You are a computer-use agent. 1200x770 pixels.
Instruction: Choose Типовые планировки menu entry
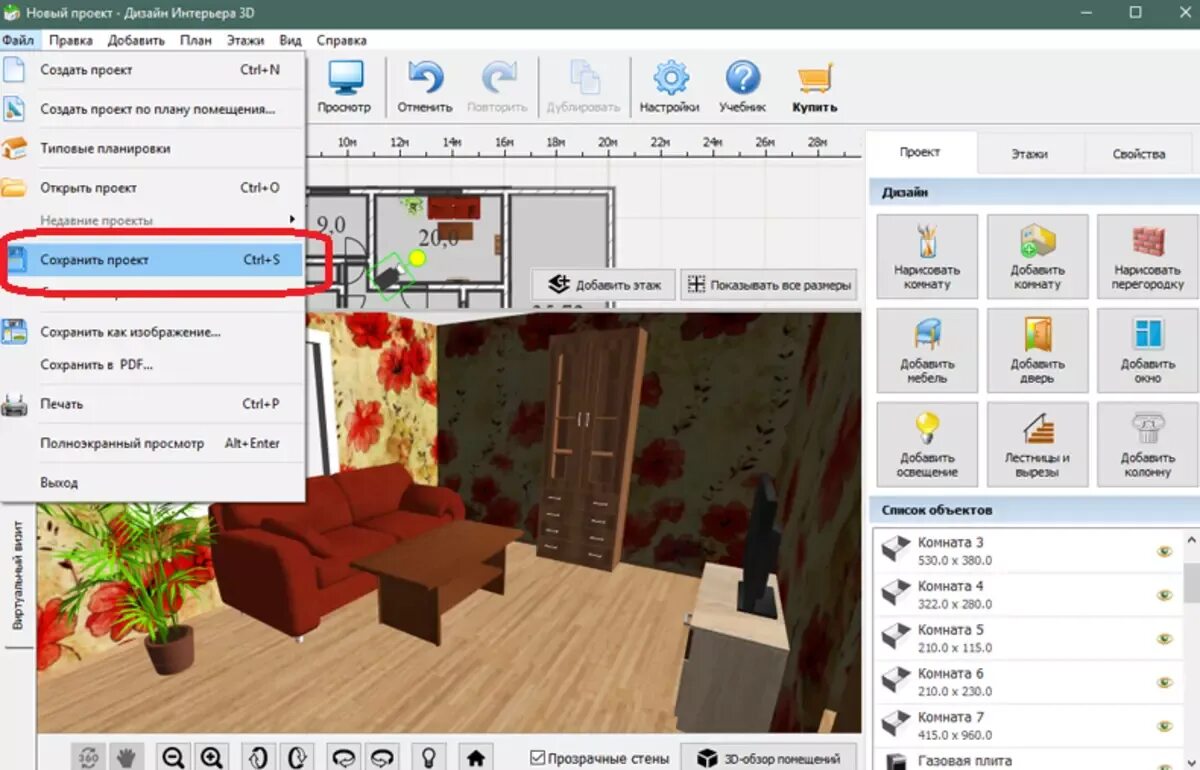(x=152, y=148)
